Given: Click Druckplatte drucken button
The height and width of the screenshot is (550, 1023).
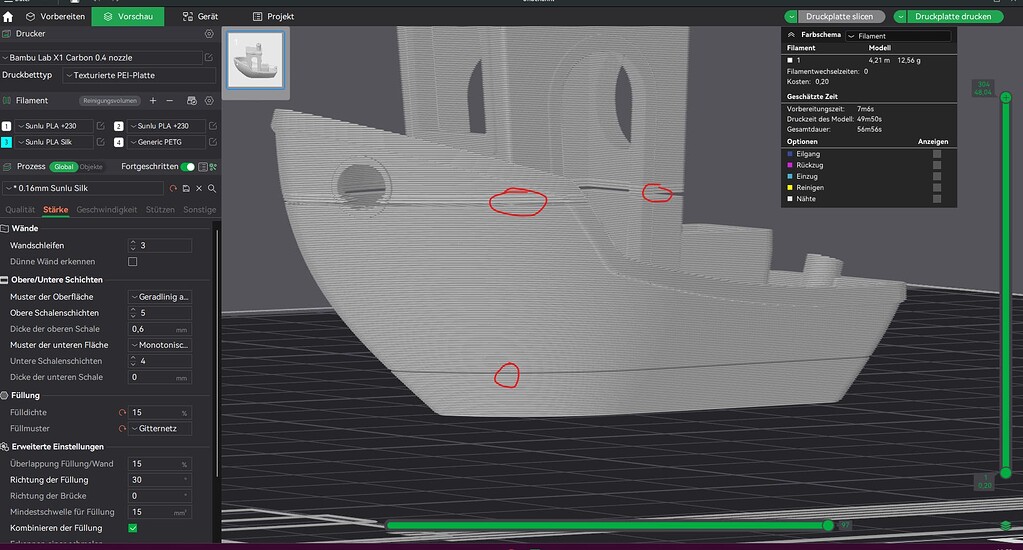Looking at the screenshot, I should 953,16.
